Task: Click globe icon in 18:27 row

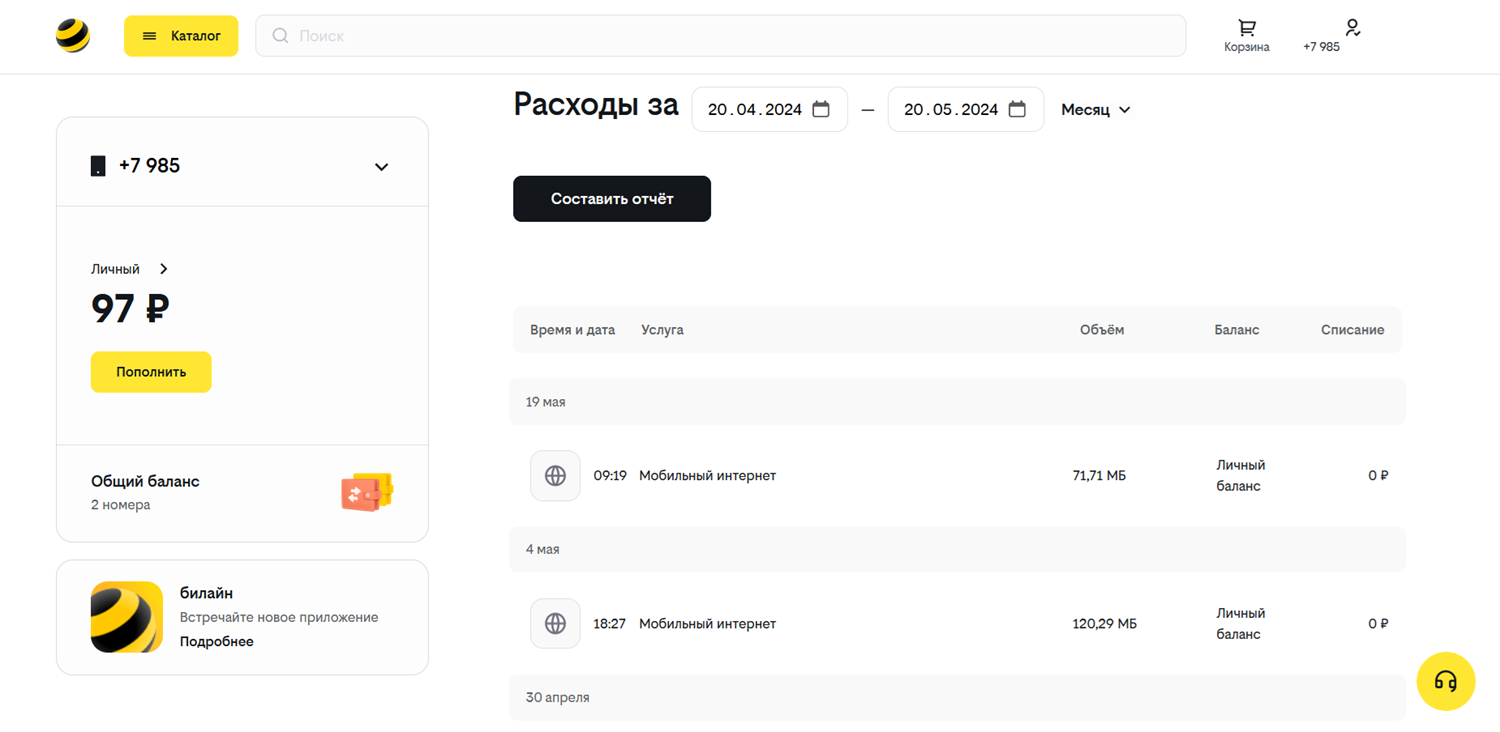Action: 555,624
